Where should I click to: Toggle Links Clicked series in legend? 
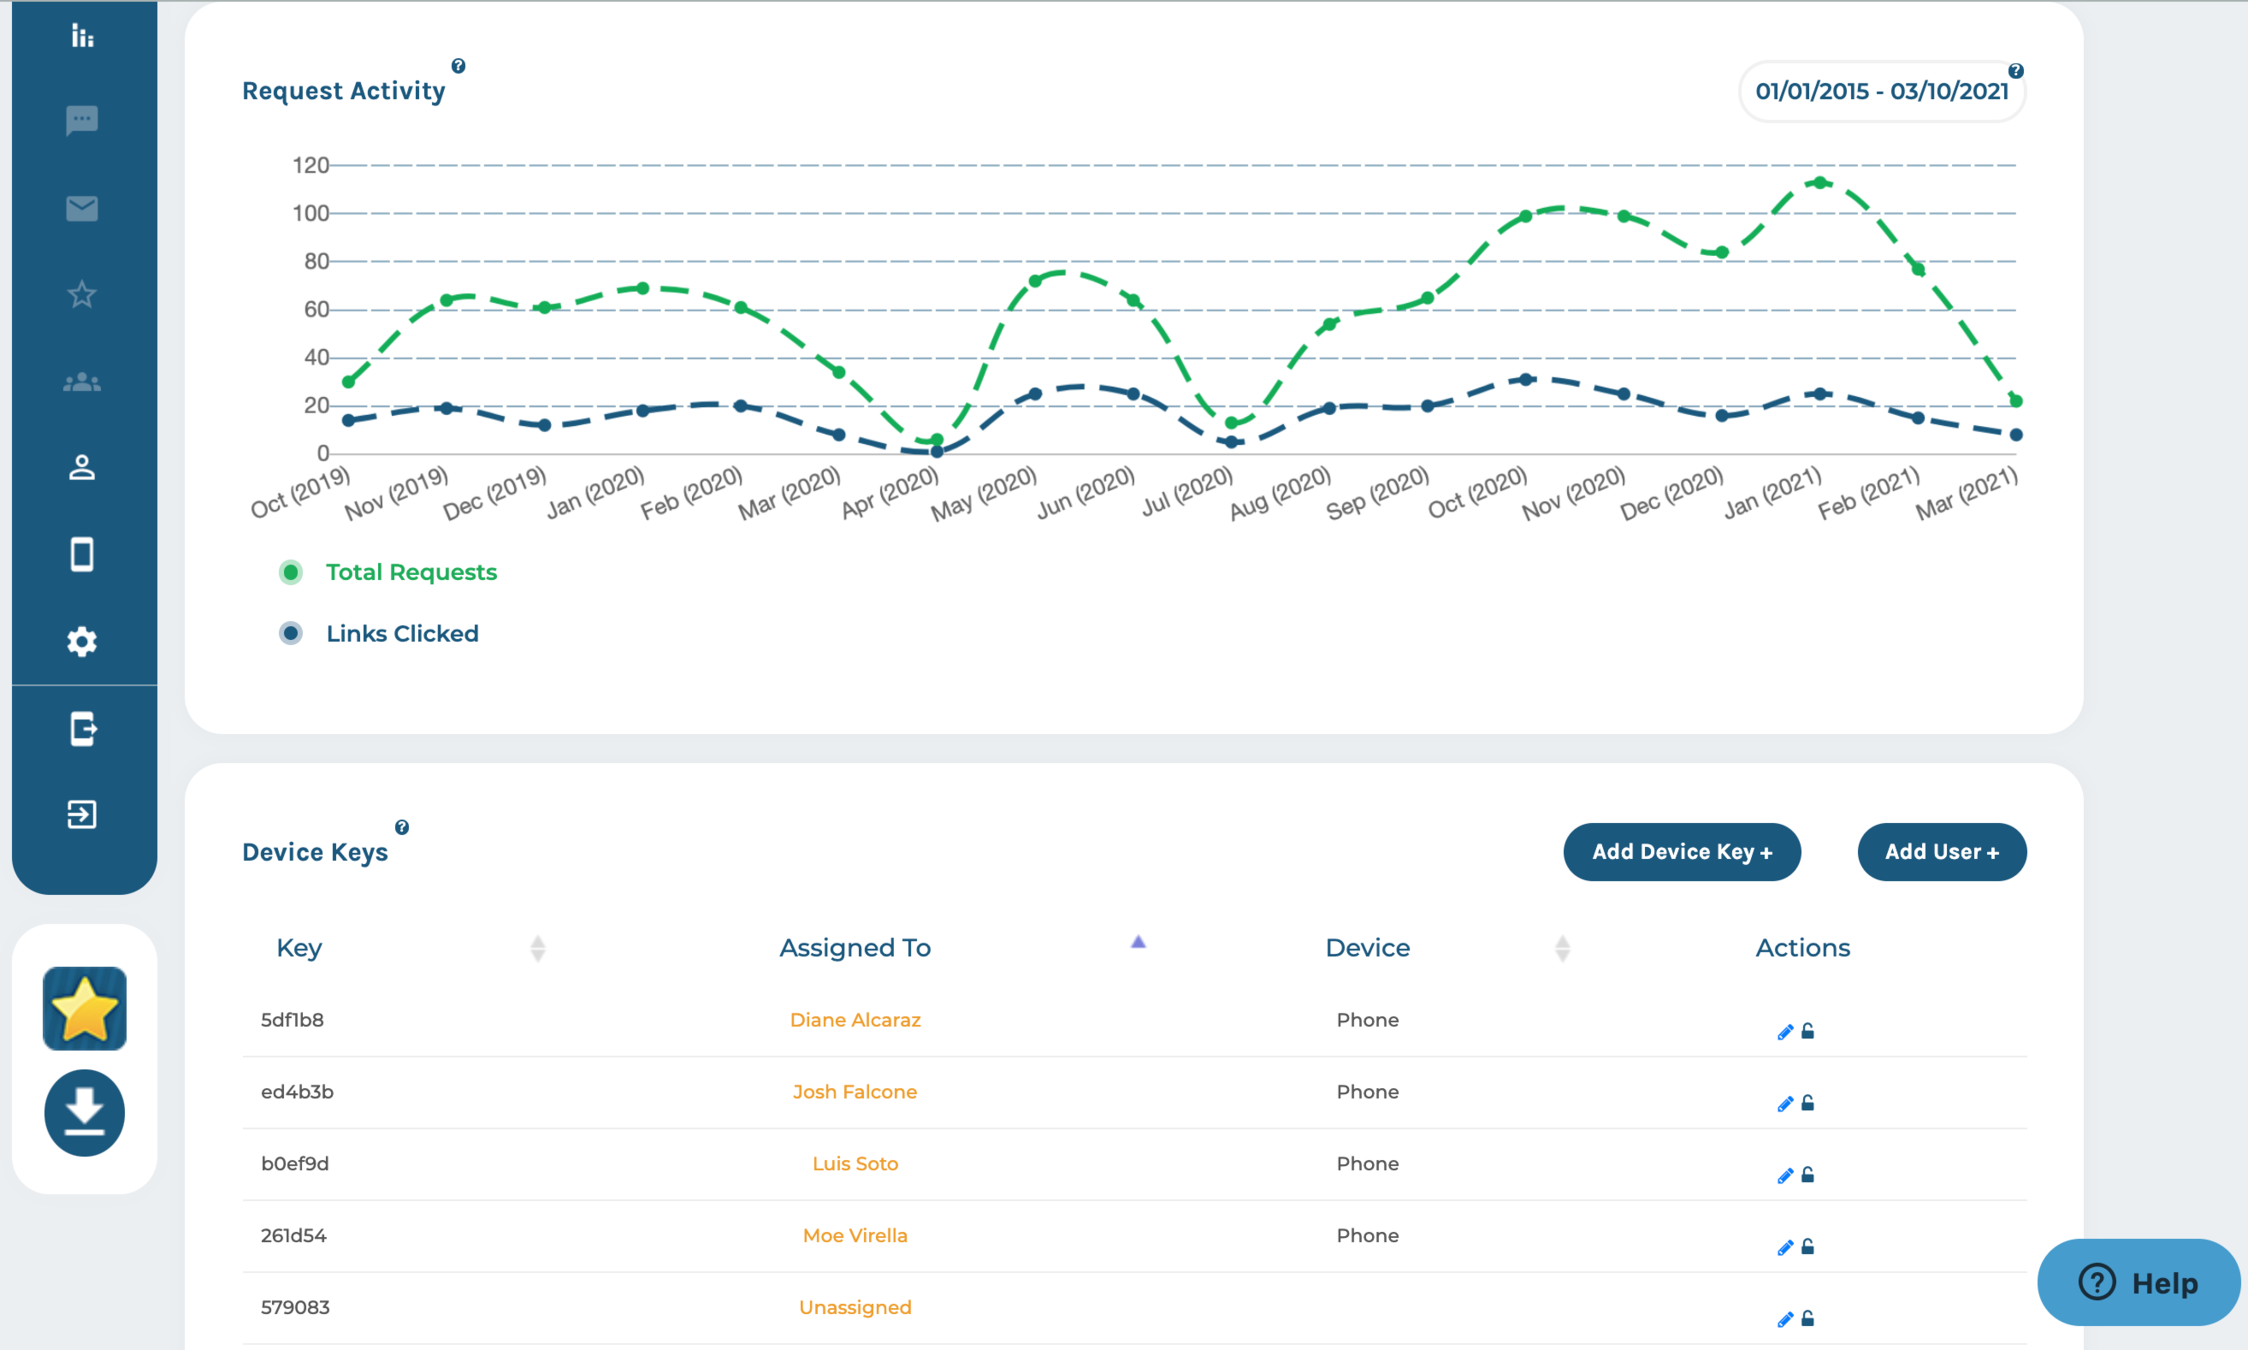pos(402,634)
